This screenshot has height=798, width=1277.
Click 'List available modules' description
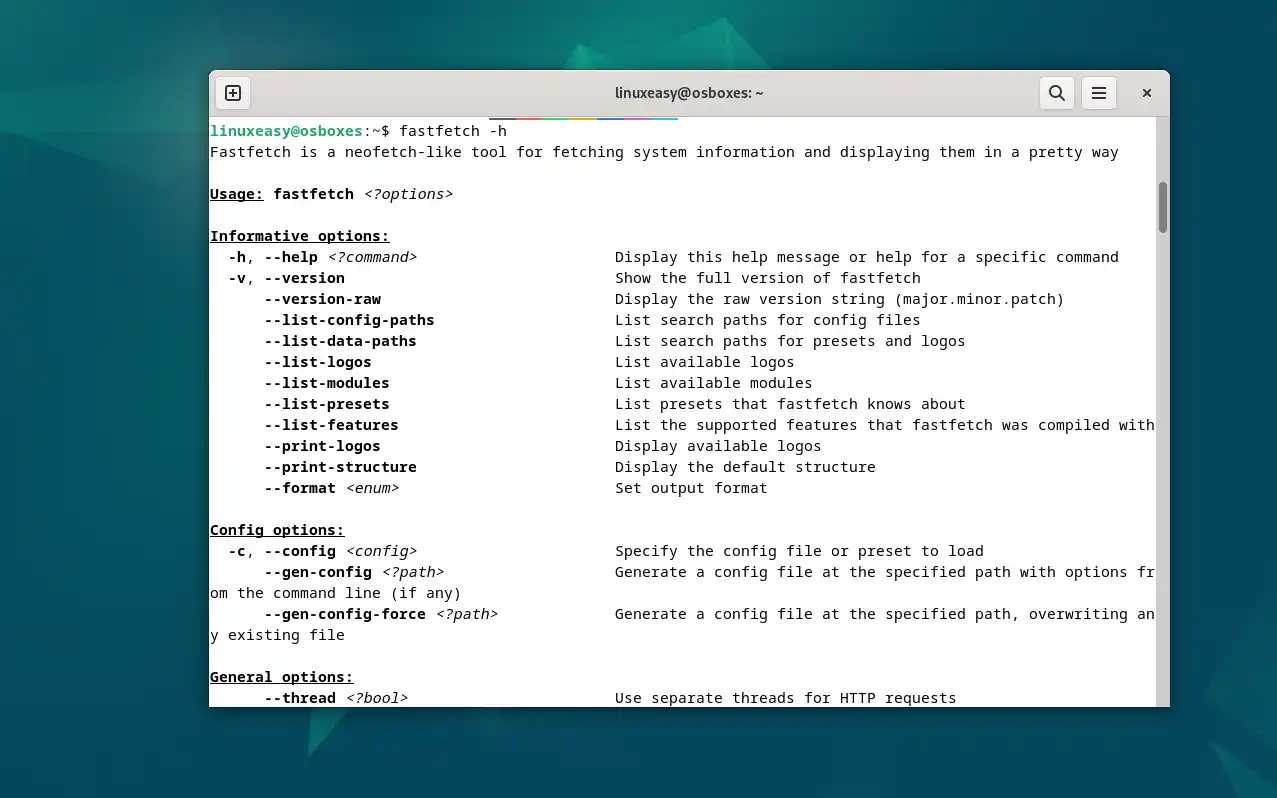tap(714, 383)
